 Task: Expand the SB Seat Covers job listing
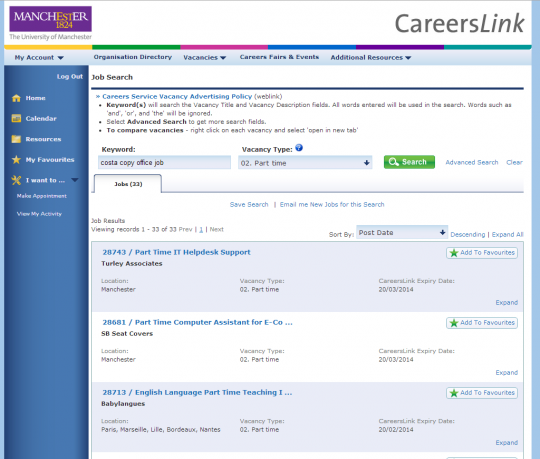(x=507, y=373)
